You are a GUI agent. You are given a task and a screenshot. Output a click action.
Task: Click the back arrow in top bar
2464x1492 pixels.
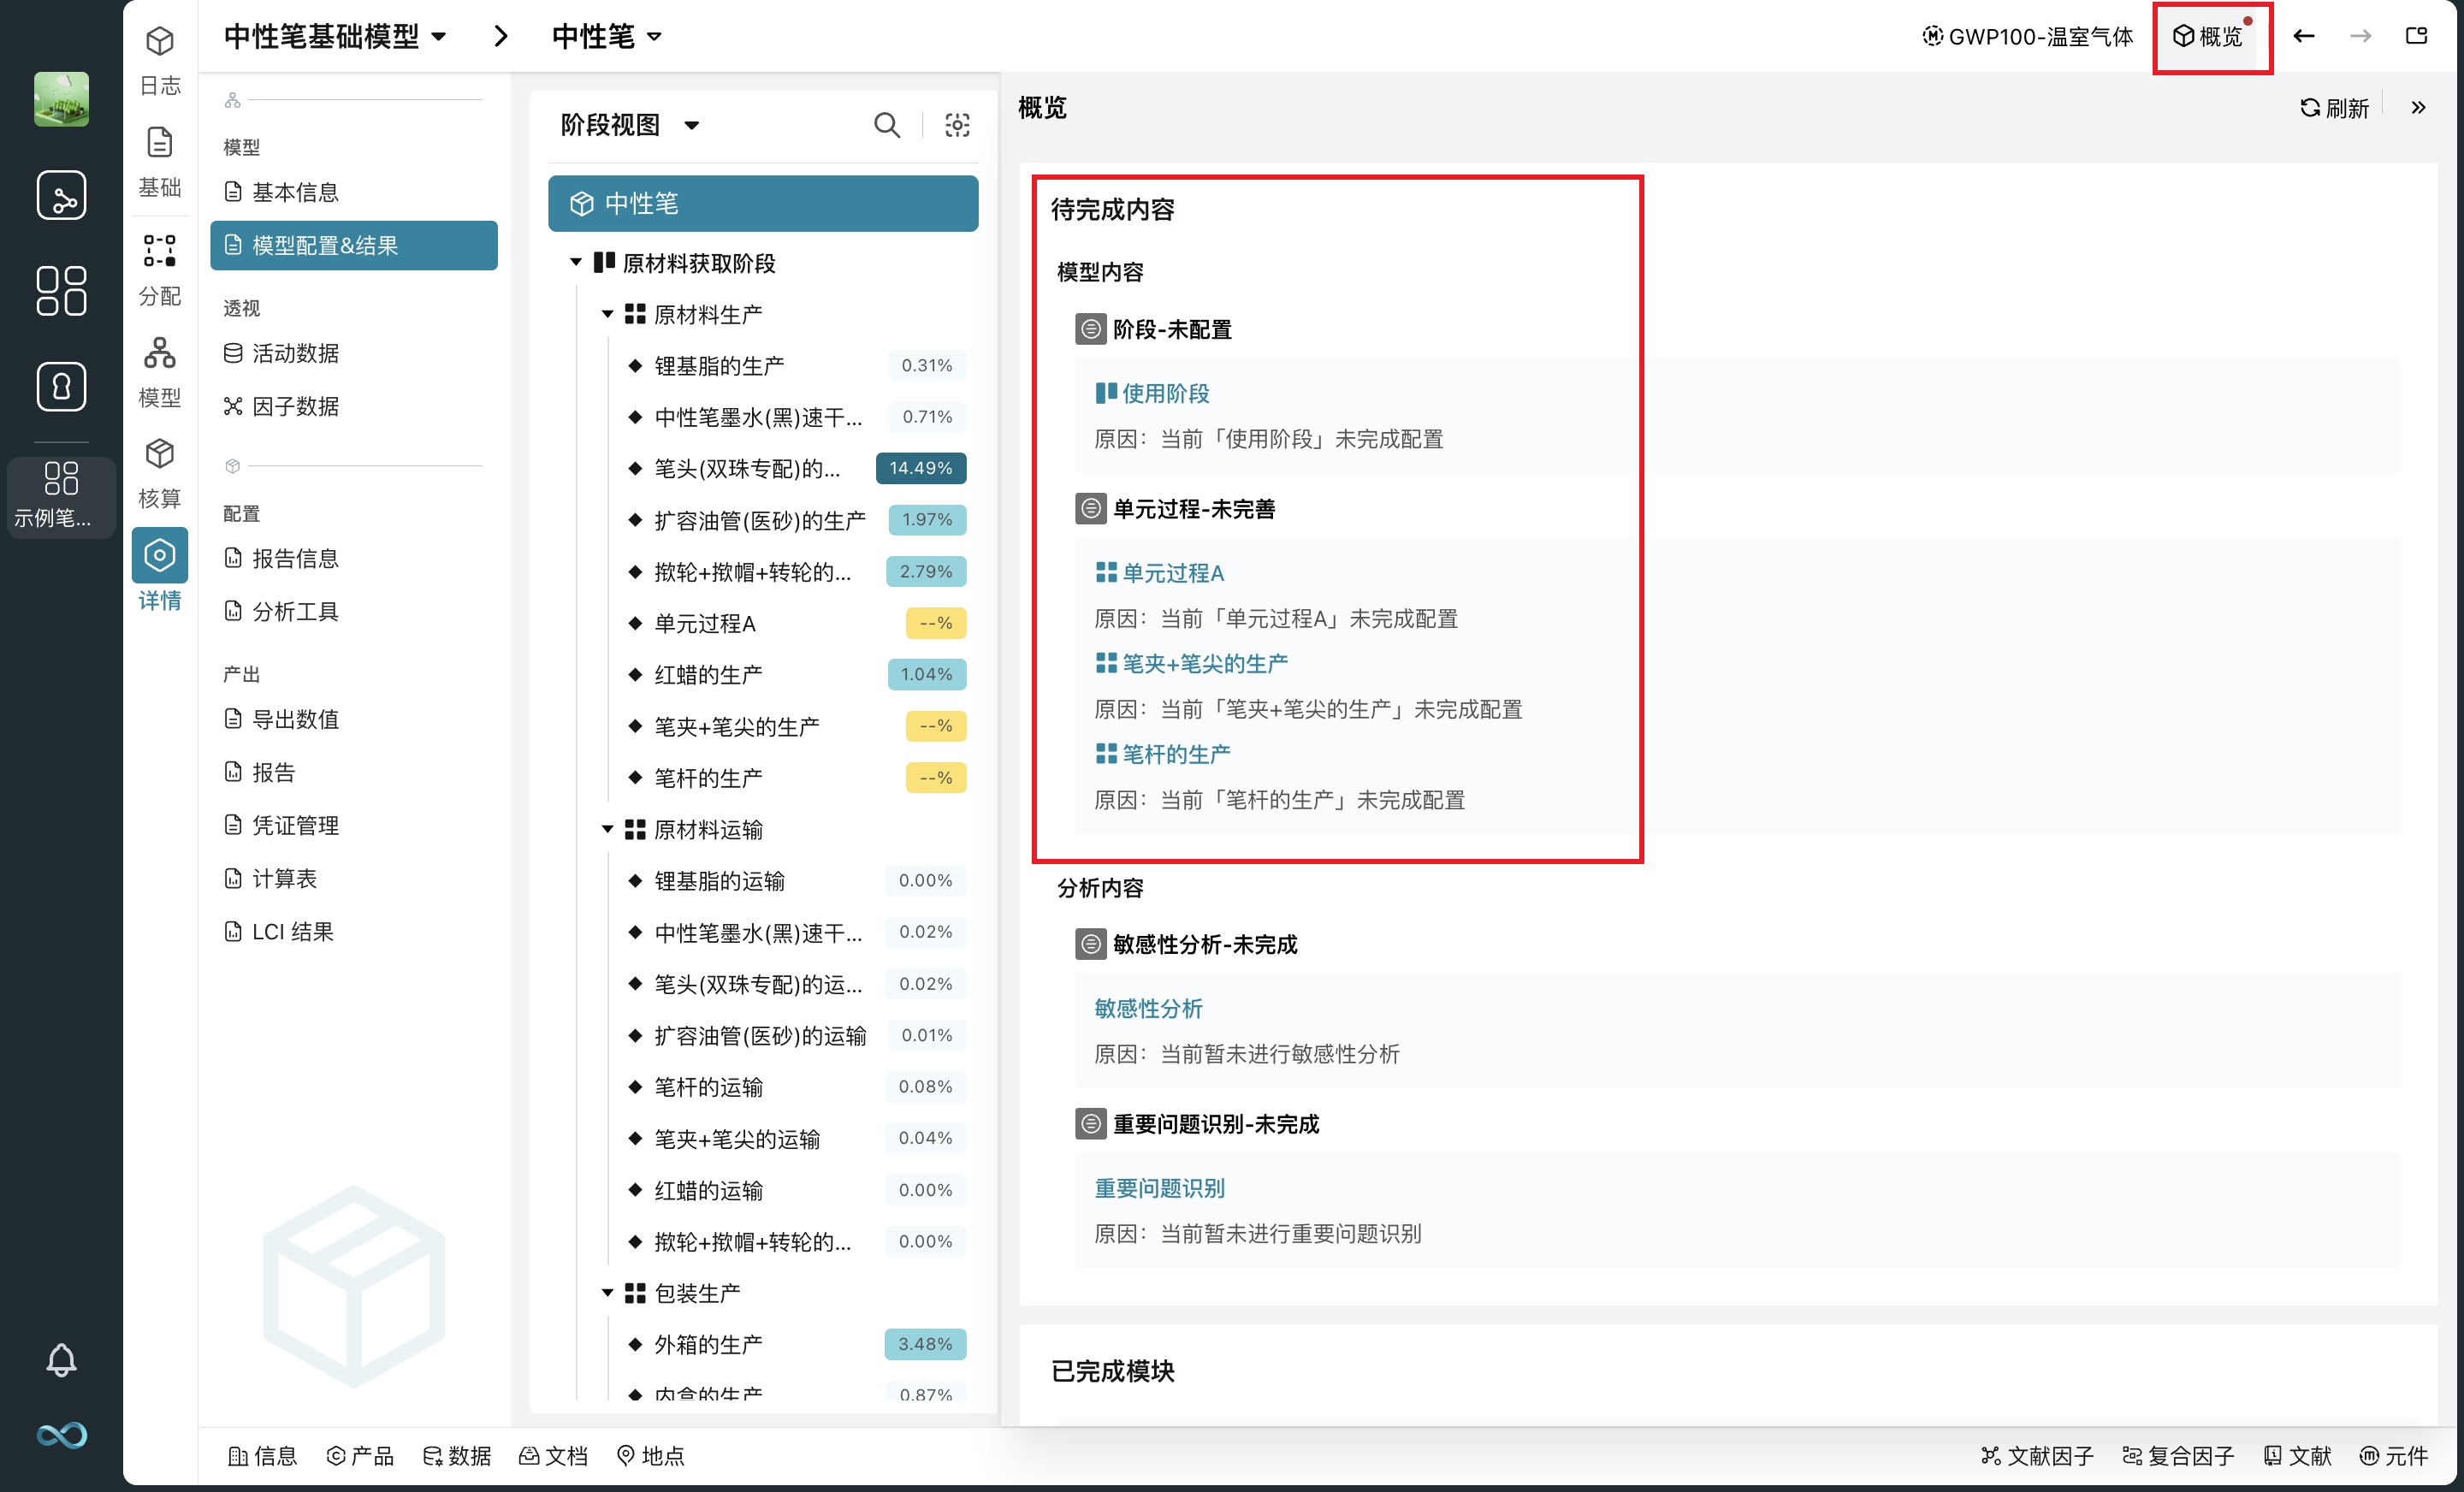pos(2304,36)
